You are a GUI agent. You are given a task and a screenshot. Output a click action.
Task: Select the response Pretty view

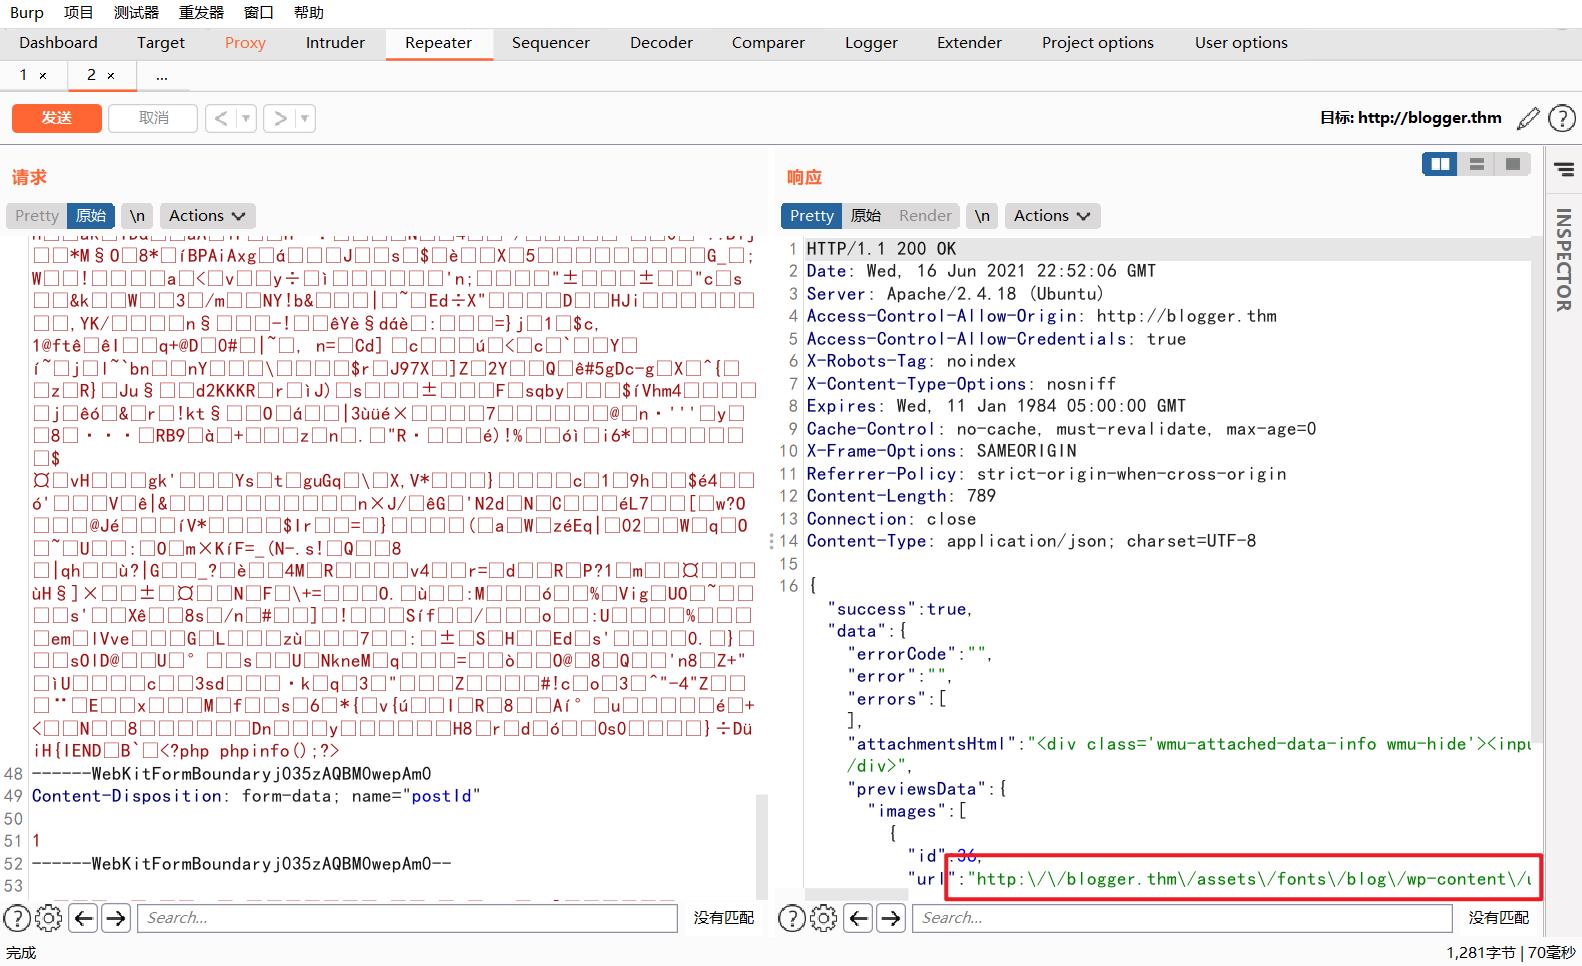tap(811, 215)
